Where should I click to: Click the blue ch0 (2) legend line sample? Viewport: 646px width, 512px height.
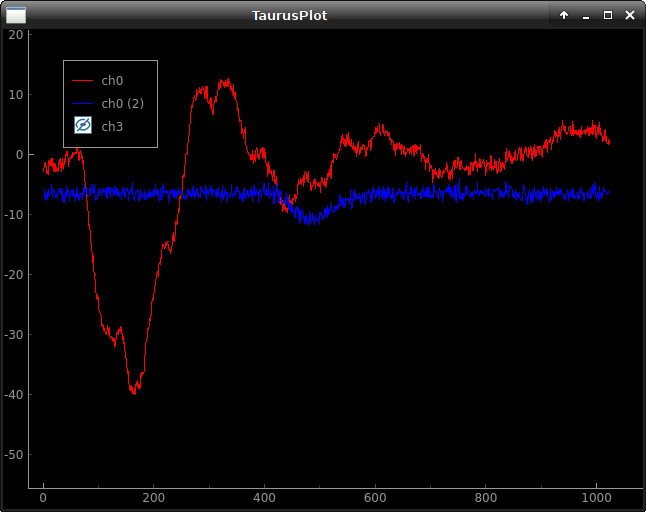tap(83, 103)
